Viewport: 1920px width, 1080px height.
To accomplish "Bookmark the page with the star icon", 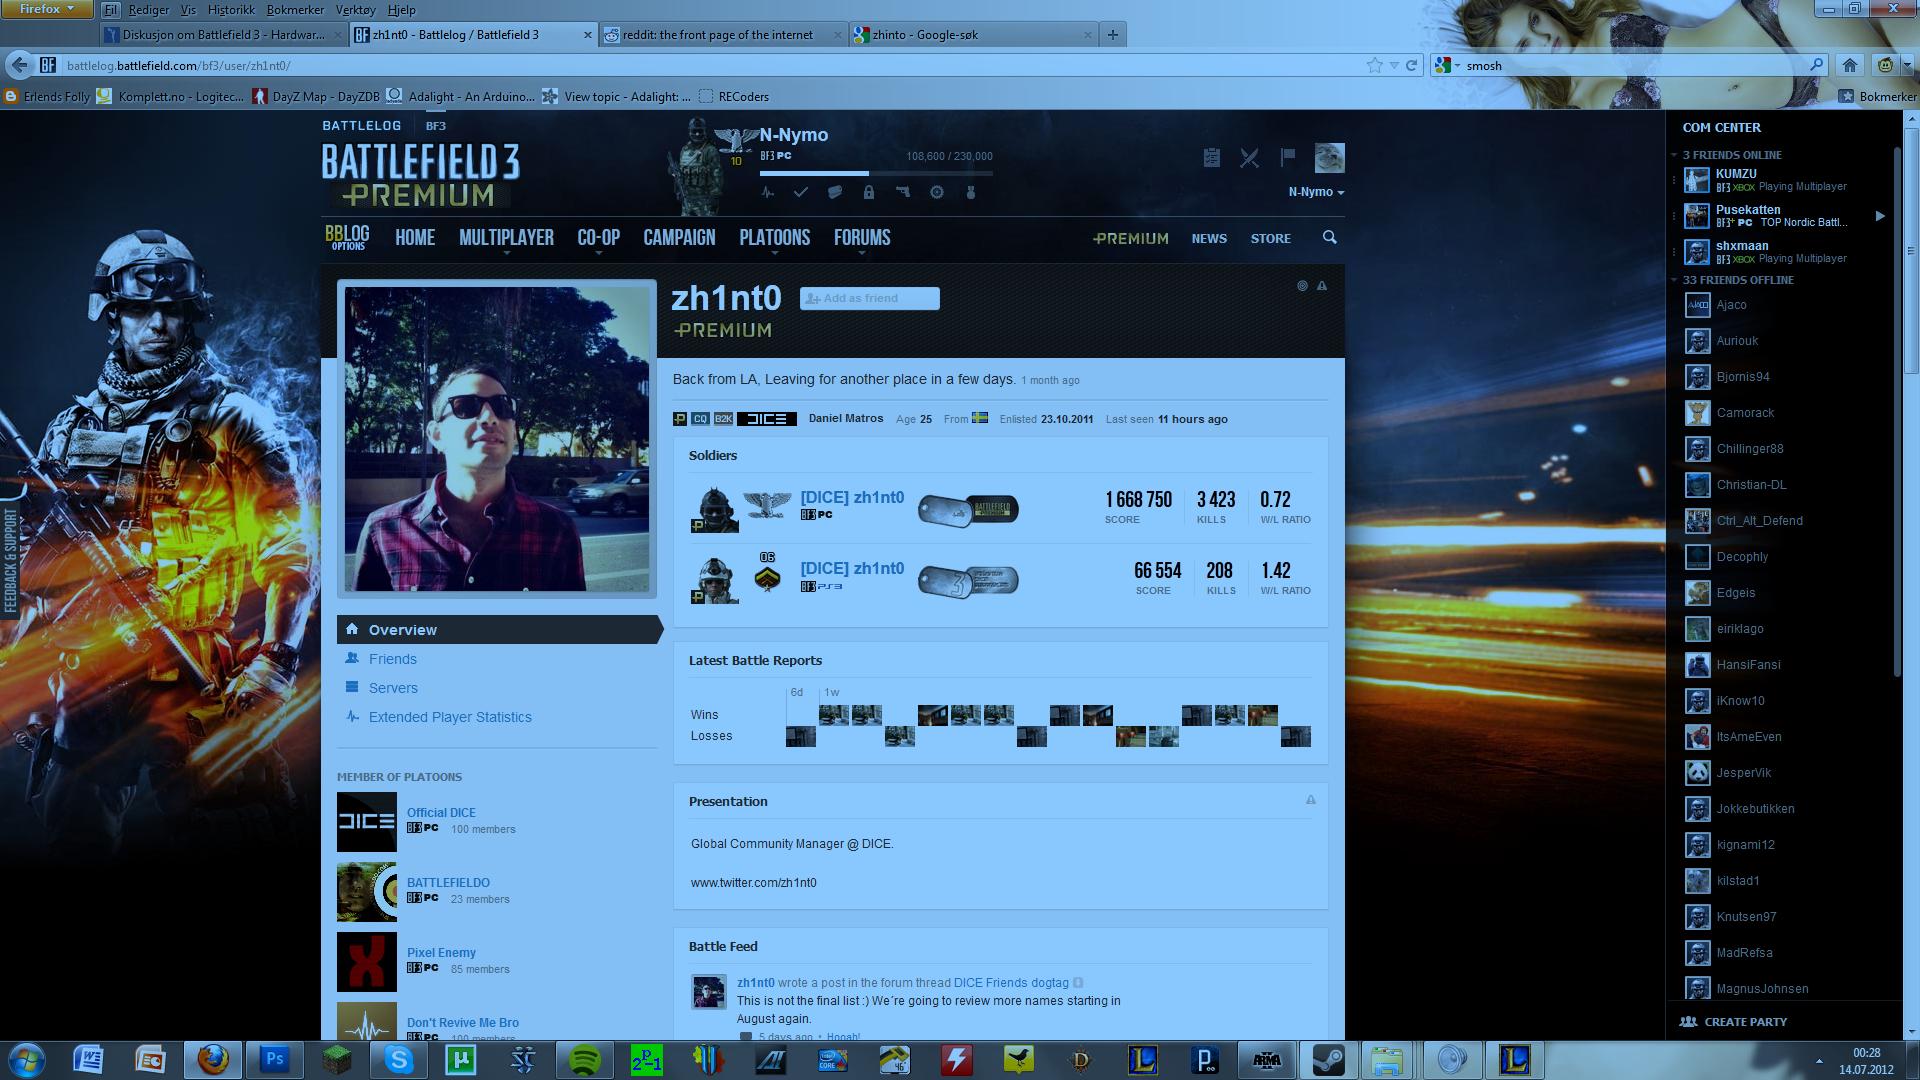I will point(1375,65).
